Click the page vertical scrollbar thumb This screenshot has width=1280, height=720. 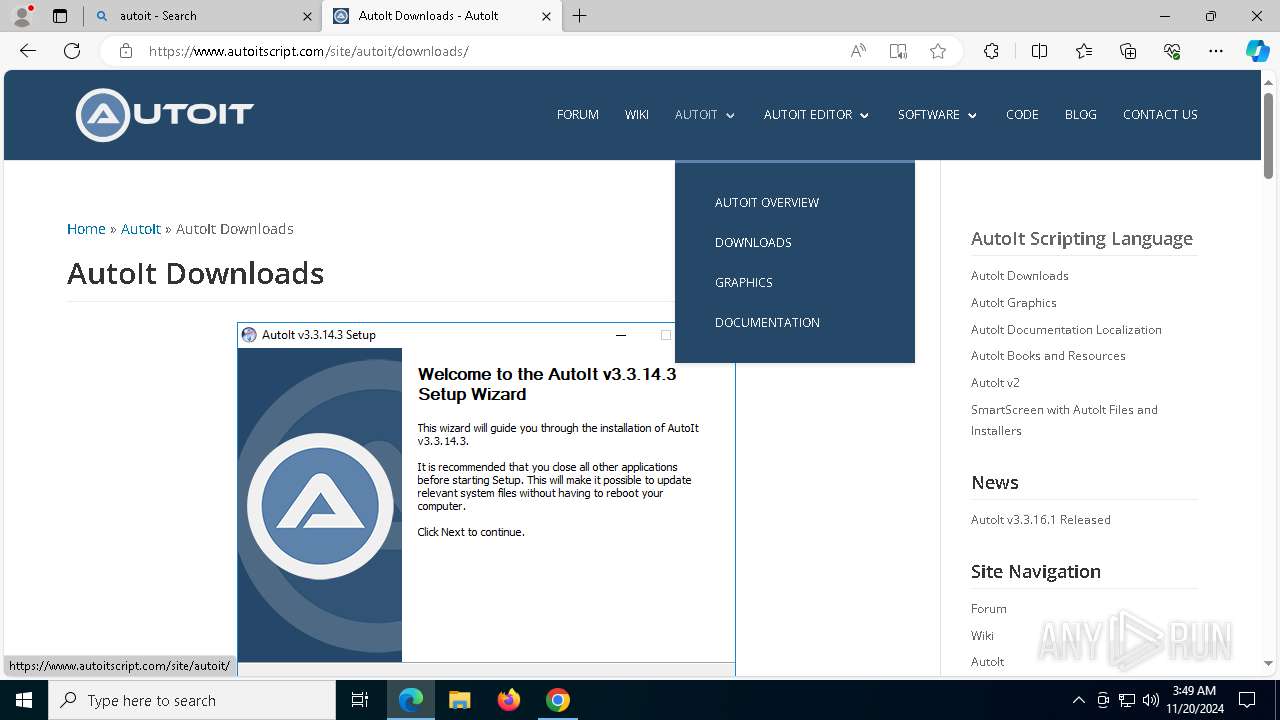click(1268, 135)
